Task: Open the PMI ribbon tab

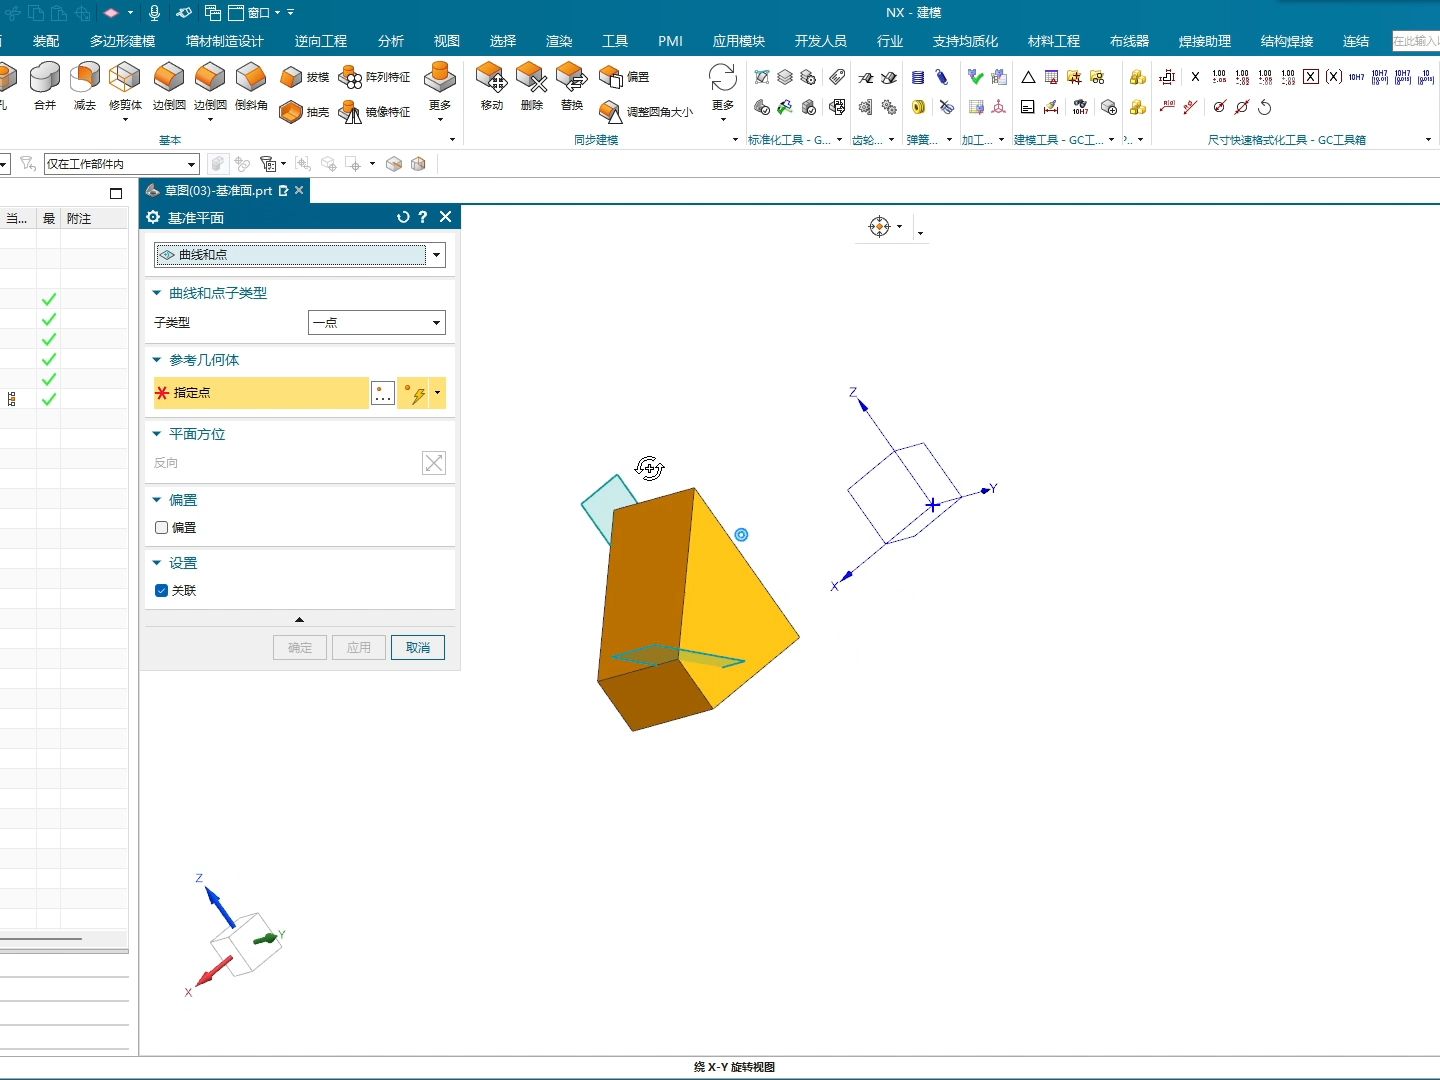Action: pyautogui.click(x=670, y=41)
